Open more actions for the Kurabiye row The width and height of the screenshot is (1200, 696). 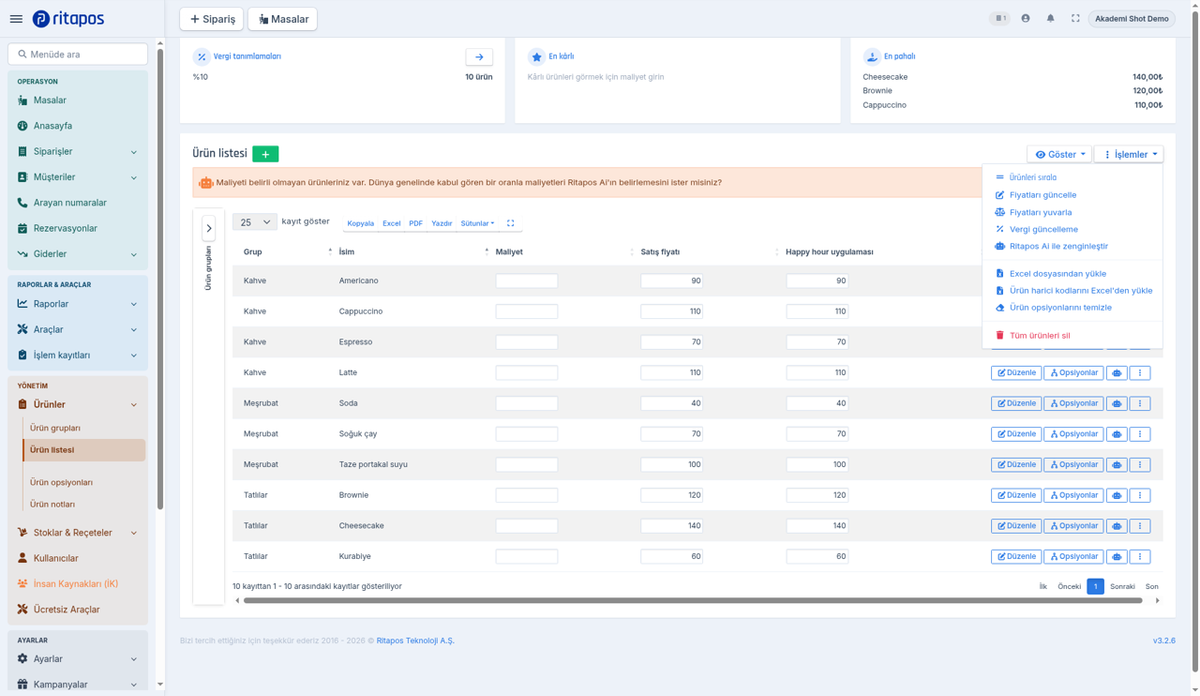[1140, 556]
